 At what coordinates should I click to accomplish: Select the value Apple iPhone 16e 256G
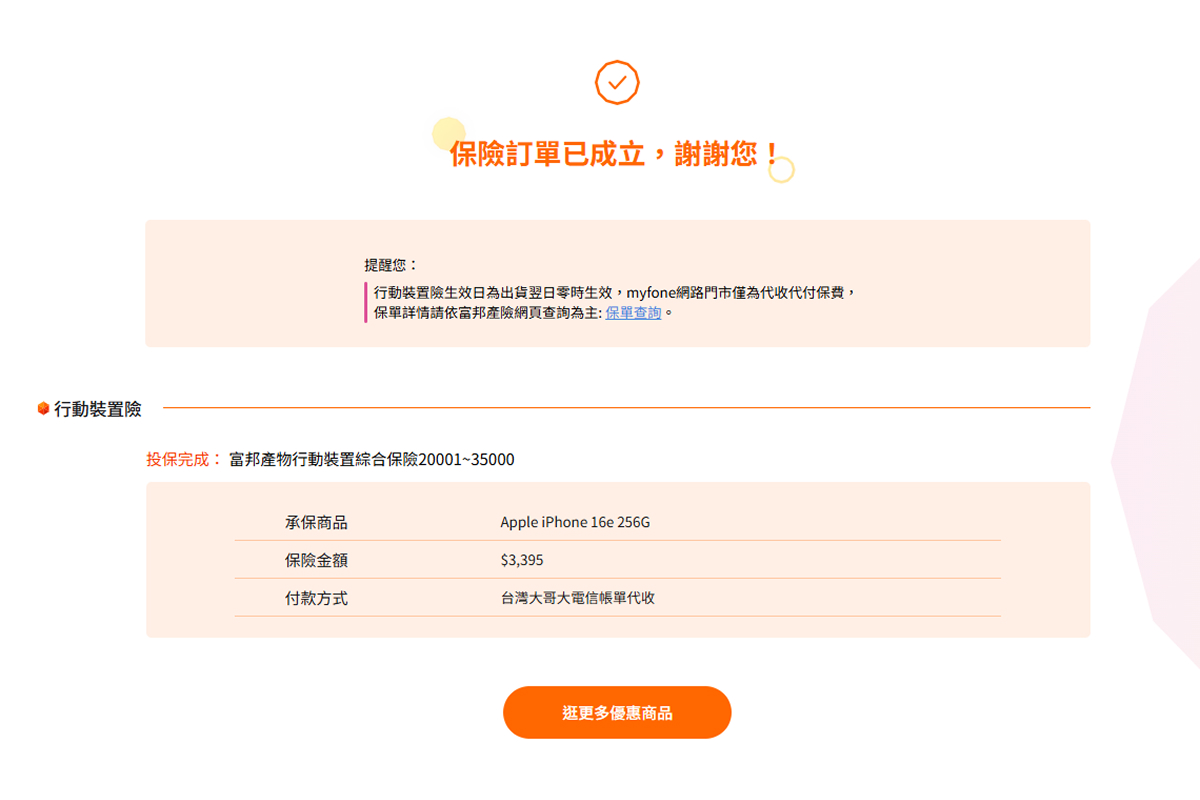click(575, 522)
